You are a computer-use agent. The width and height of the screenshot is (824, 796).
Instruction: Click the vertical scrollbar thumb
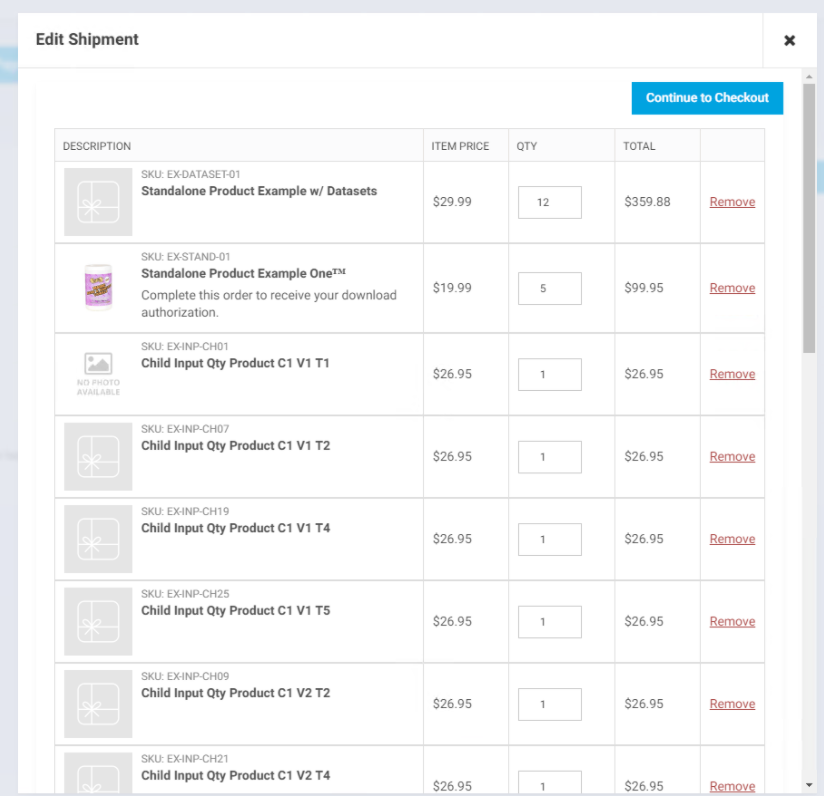[x=809, y=218]
